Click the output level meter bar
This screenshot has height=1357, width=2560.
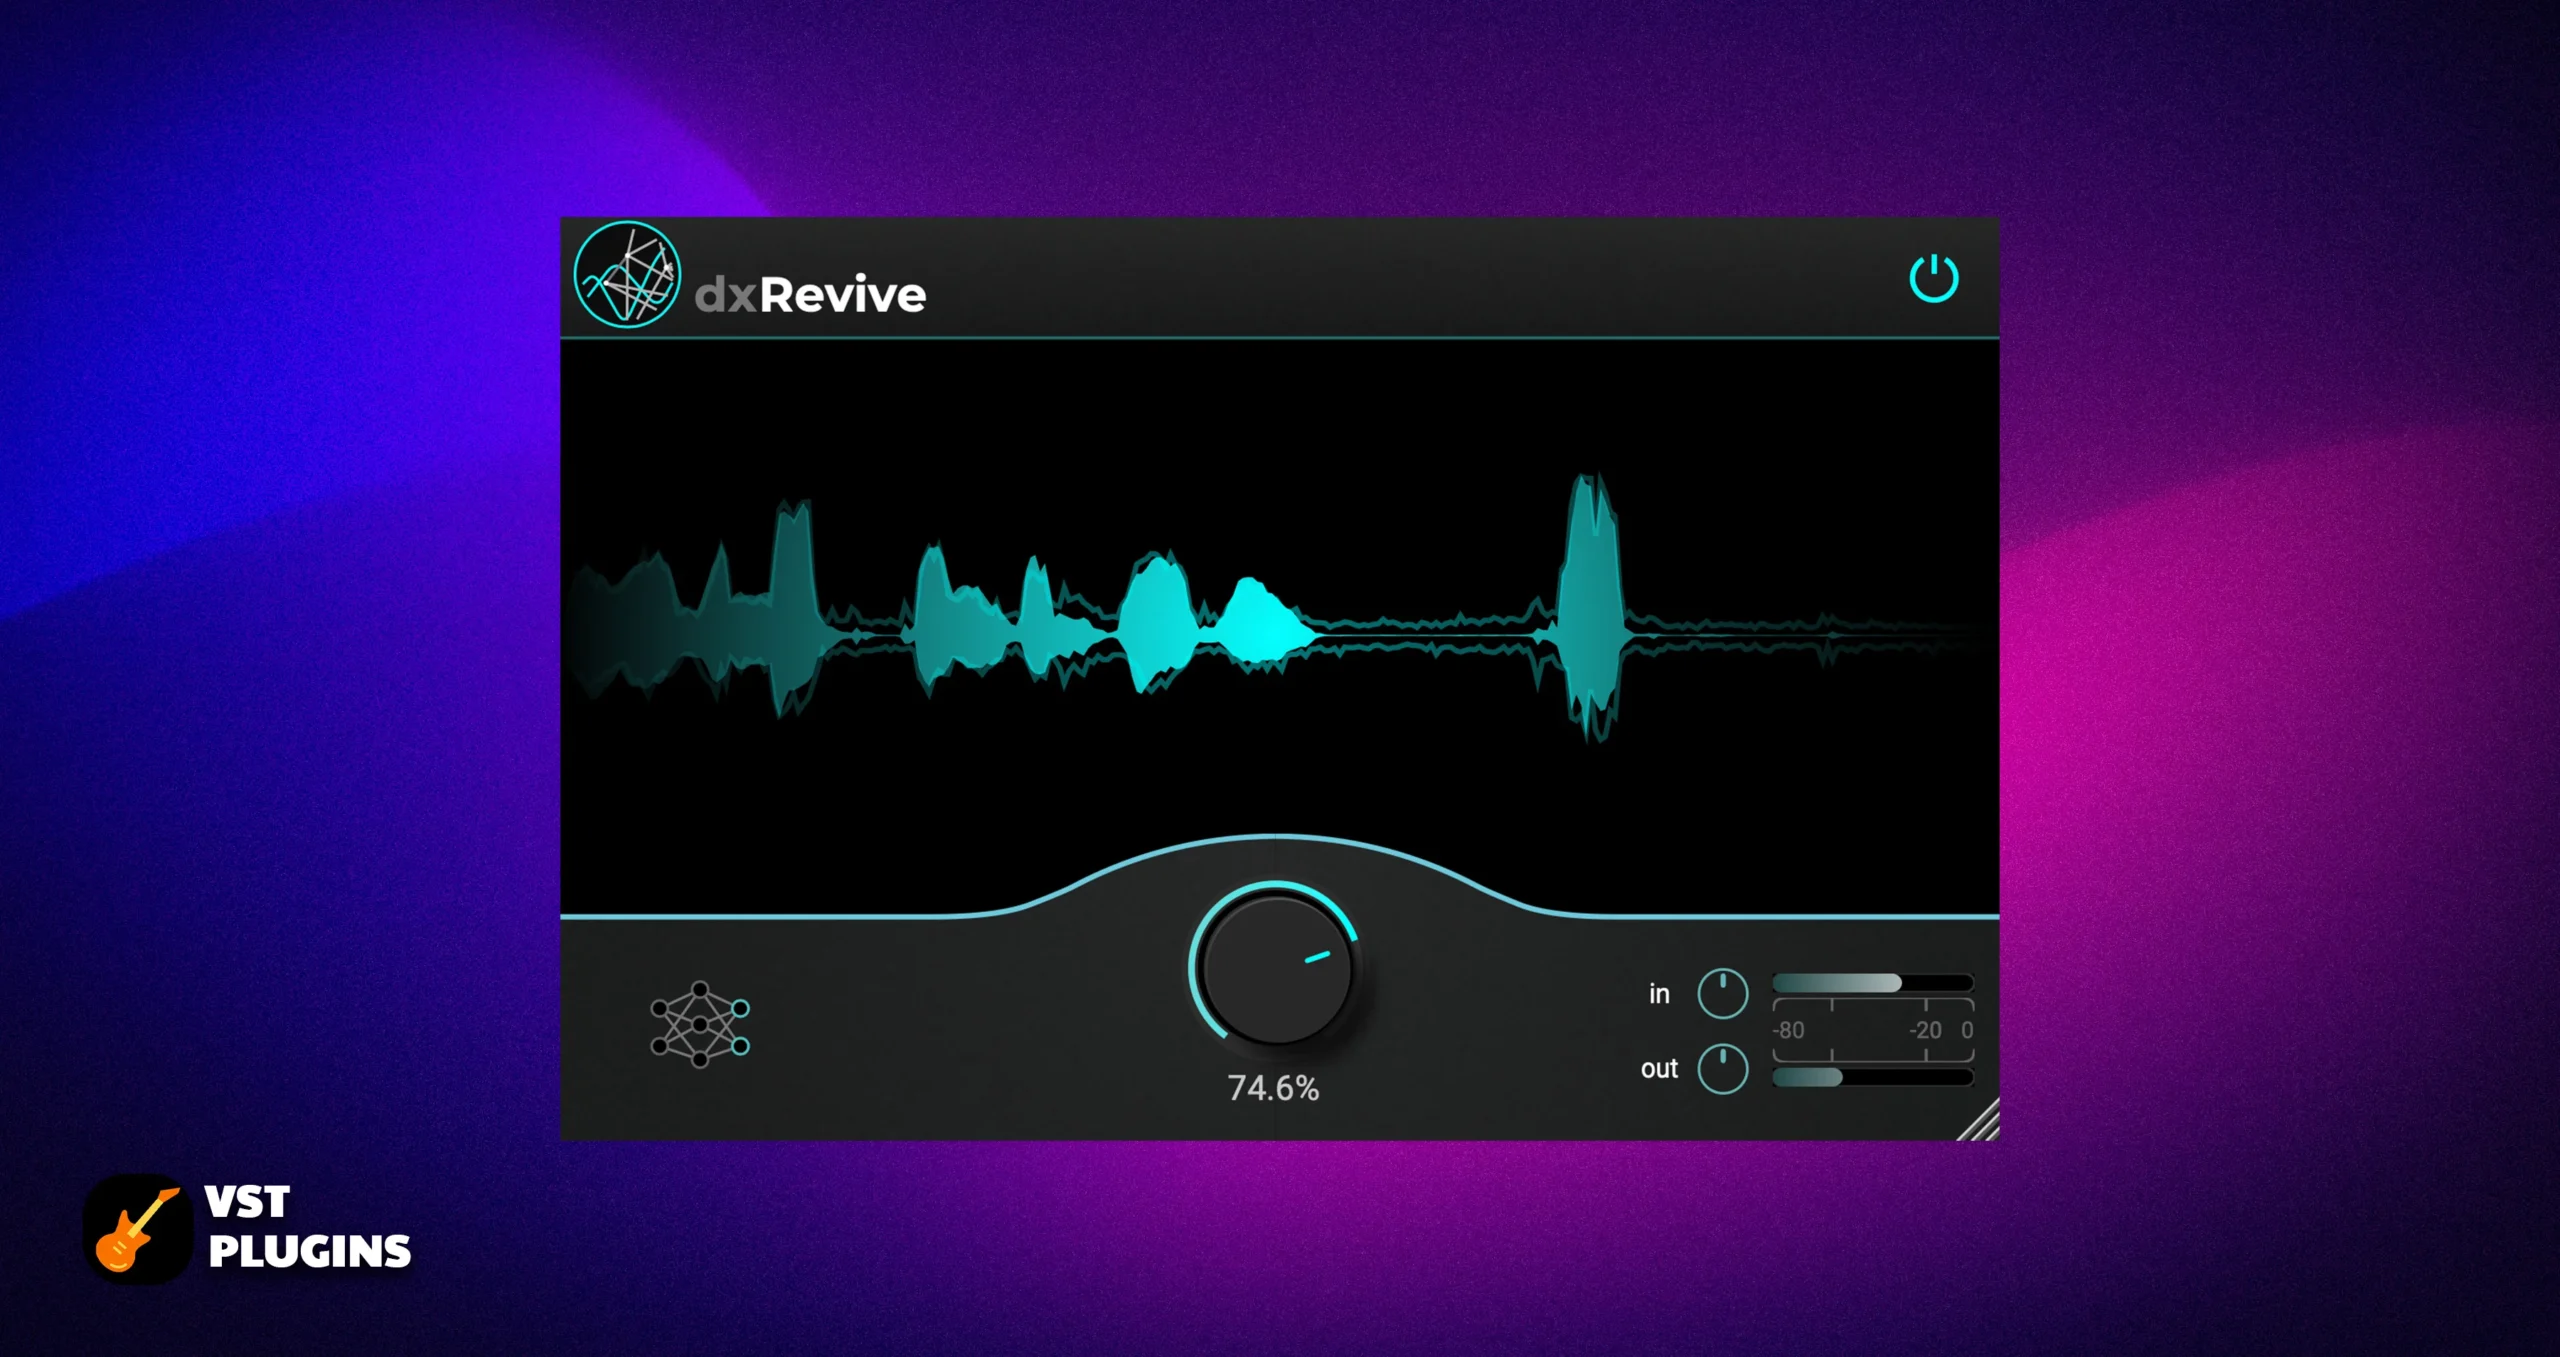click(1872, 1077)
